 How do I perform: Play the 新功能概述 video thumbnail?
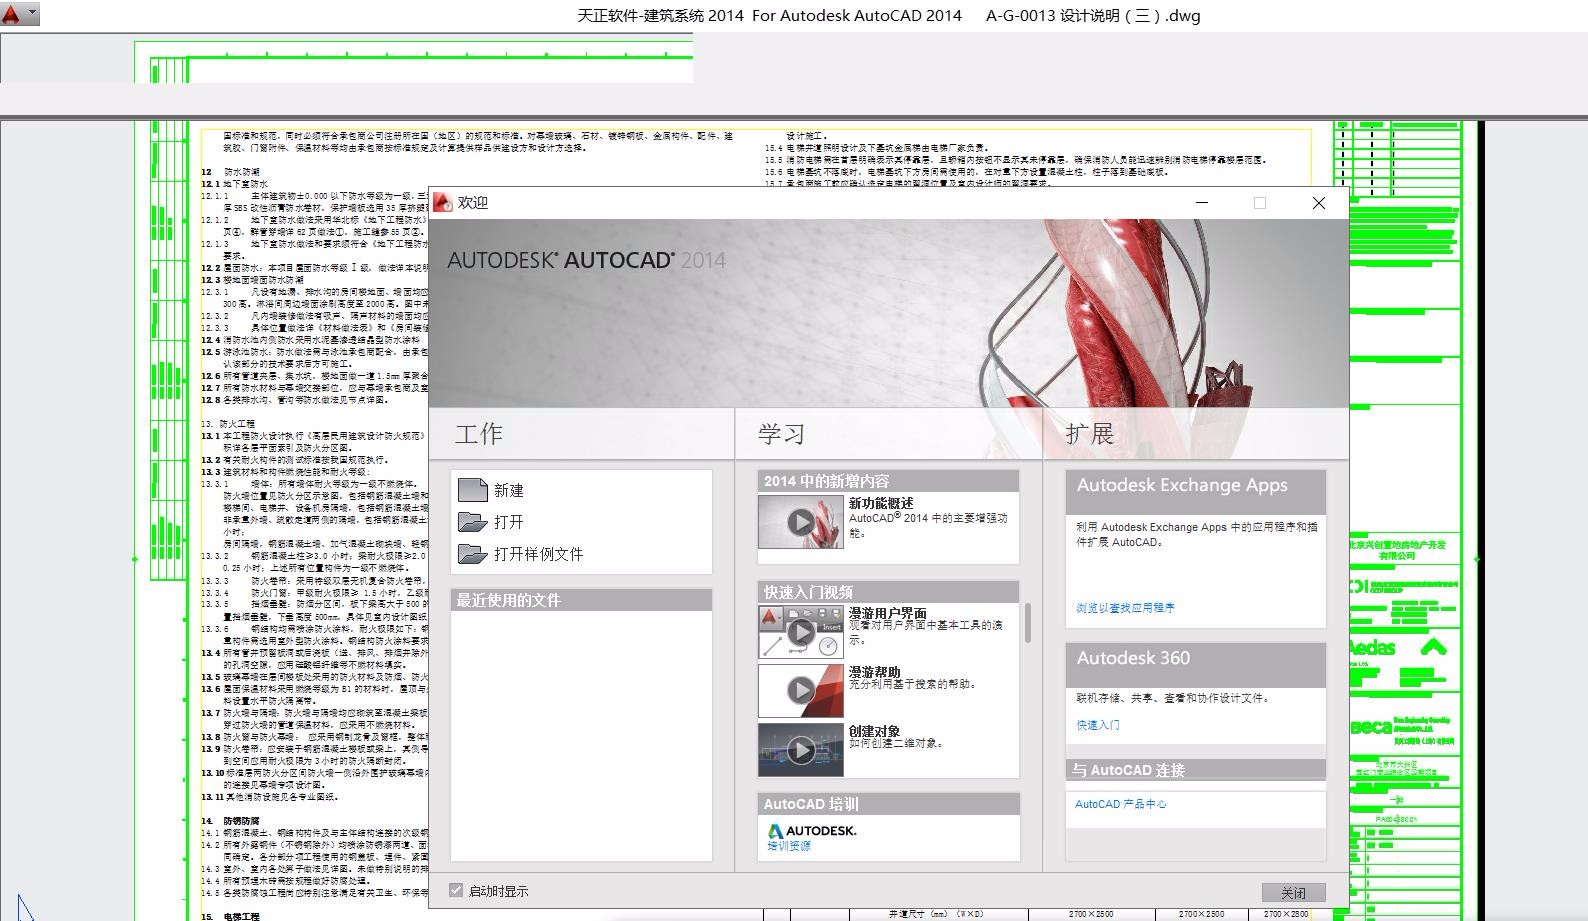pos(800,522)
